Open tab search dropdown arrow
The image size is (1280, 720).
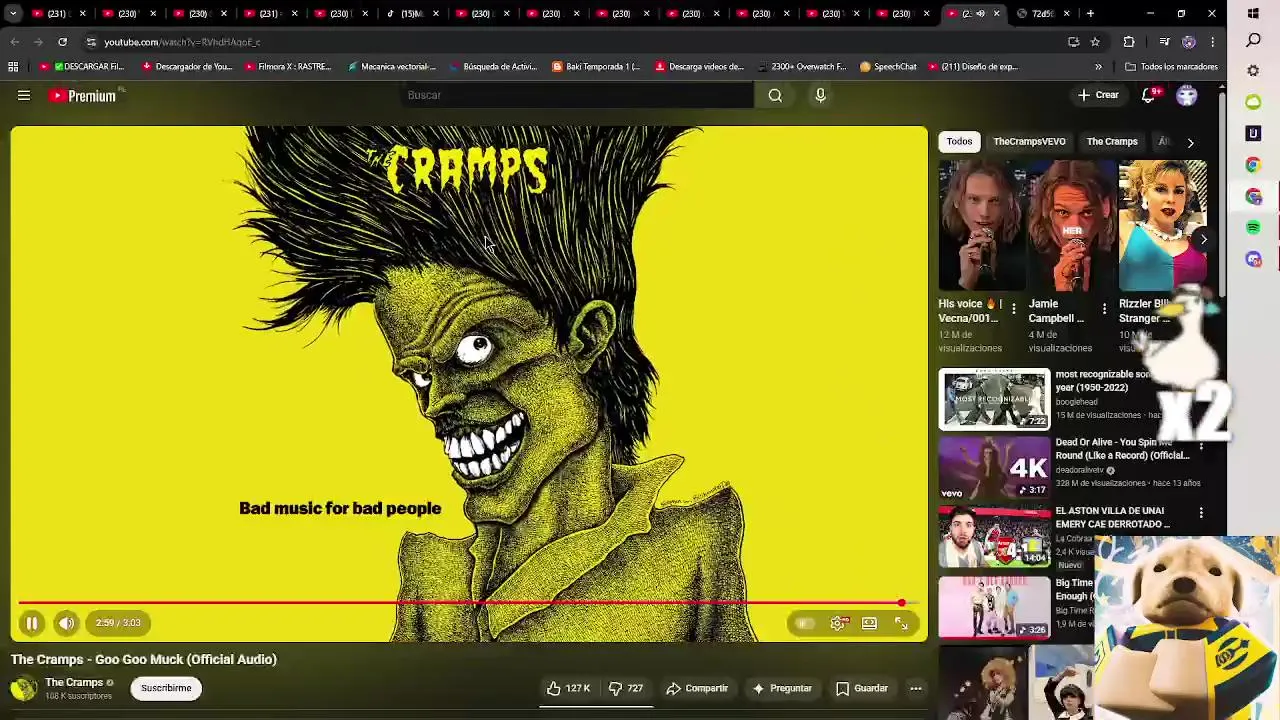(13, 14)
